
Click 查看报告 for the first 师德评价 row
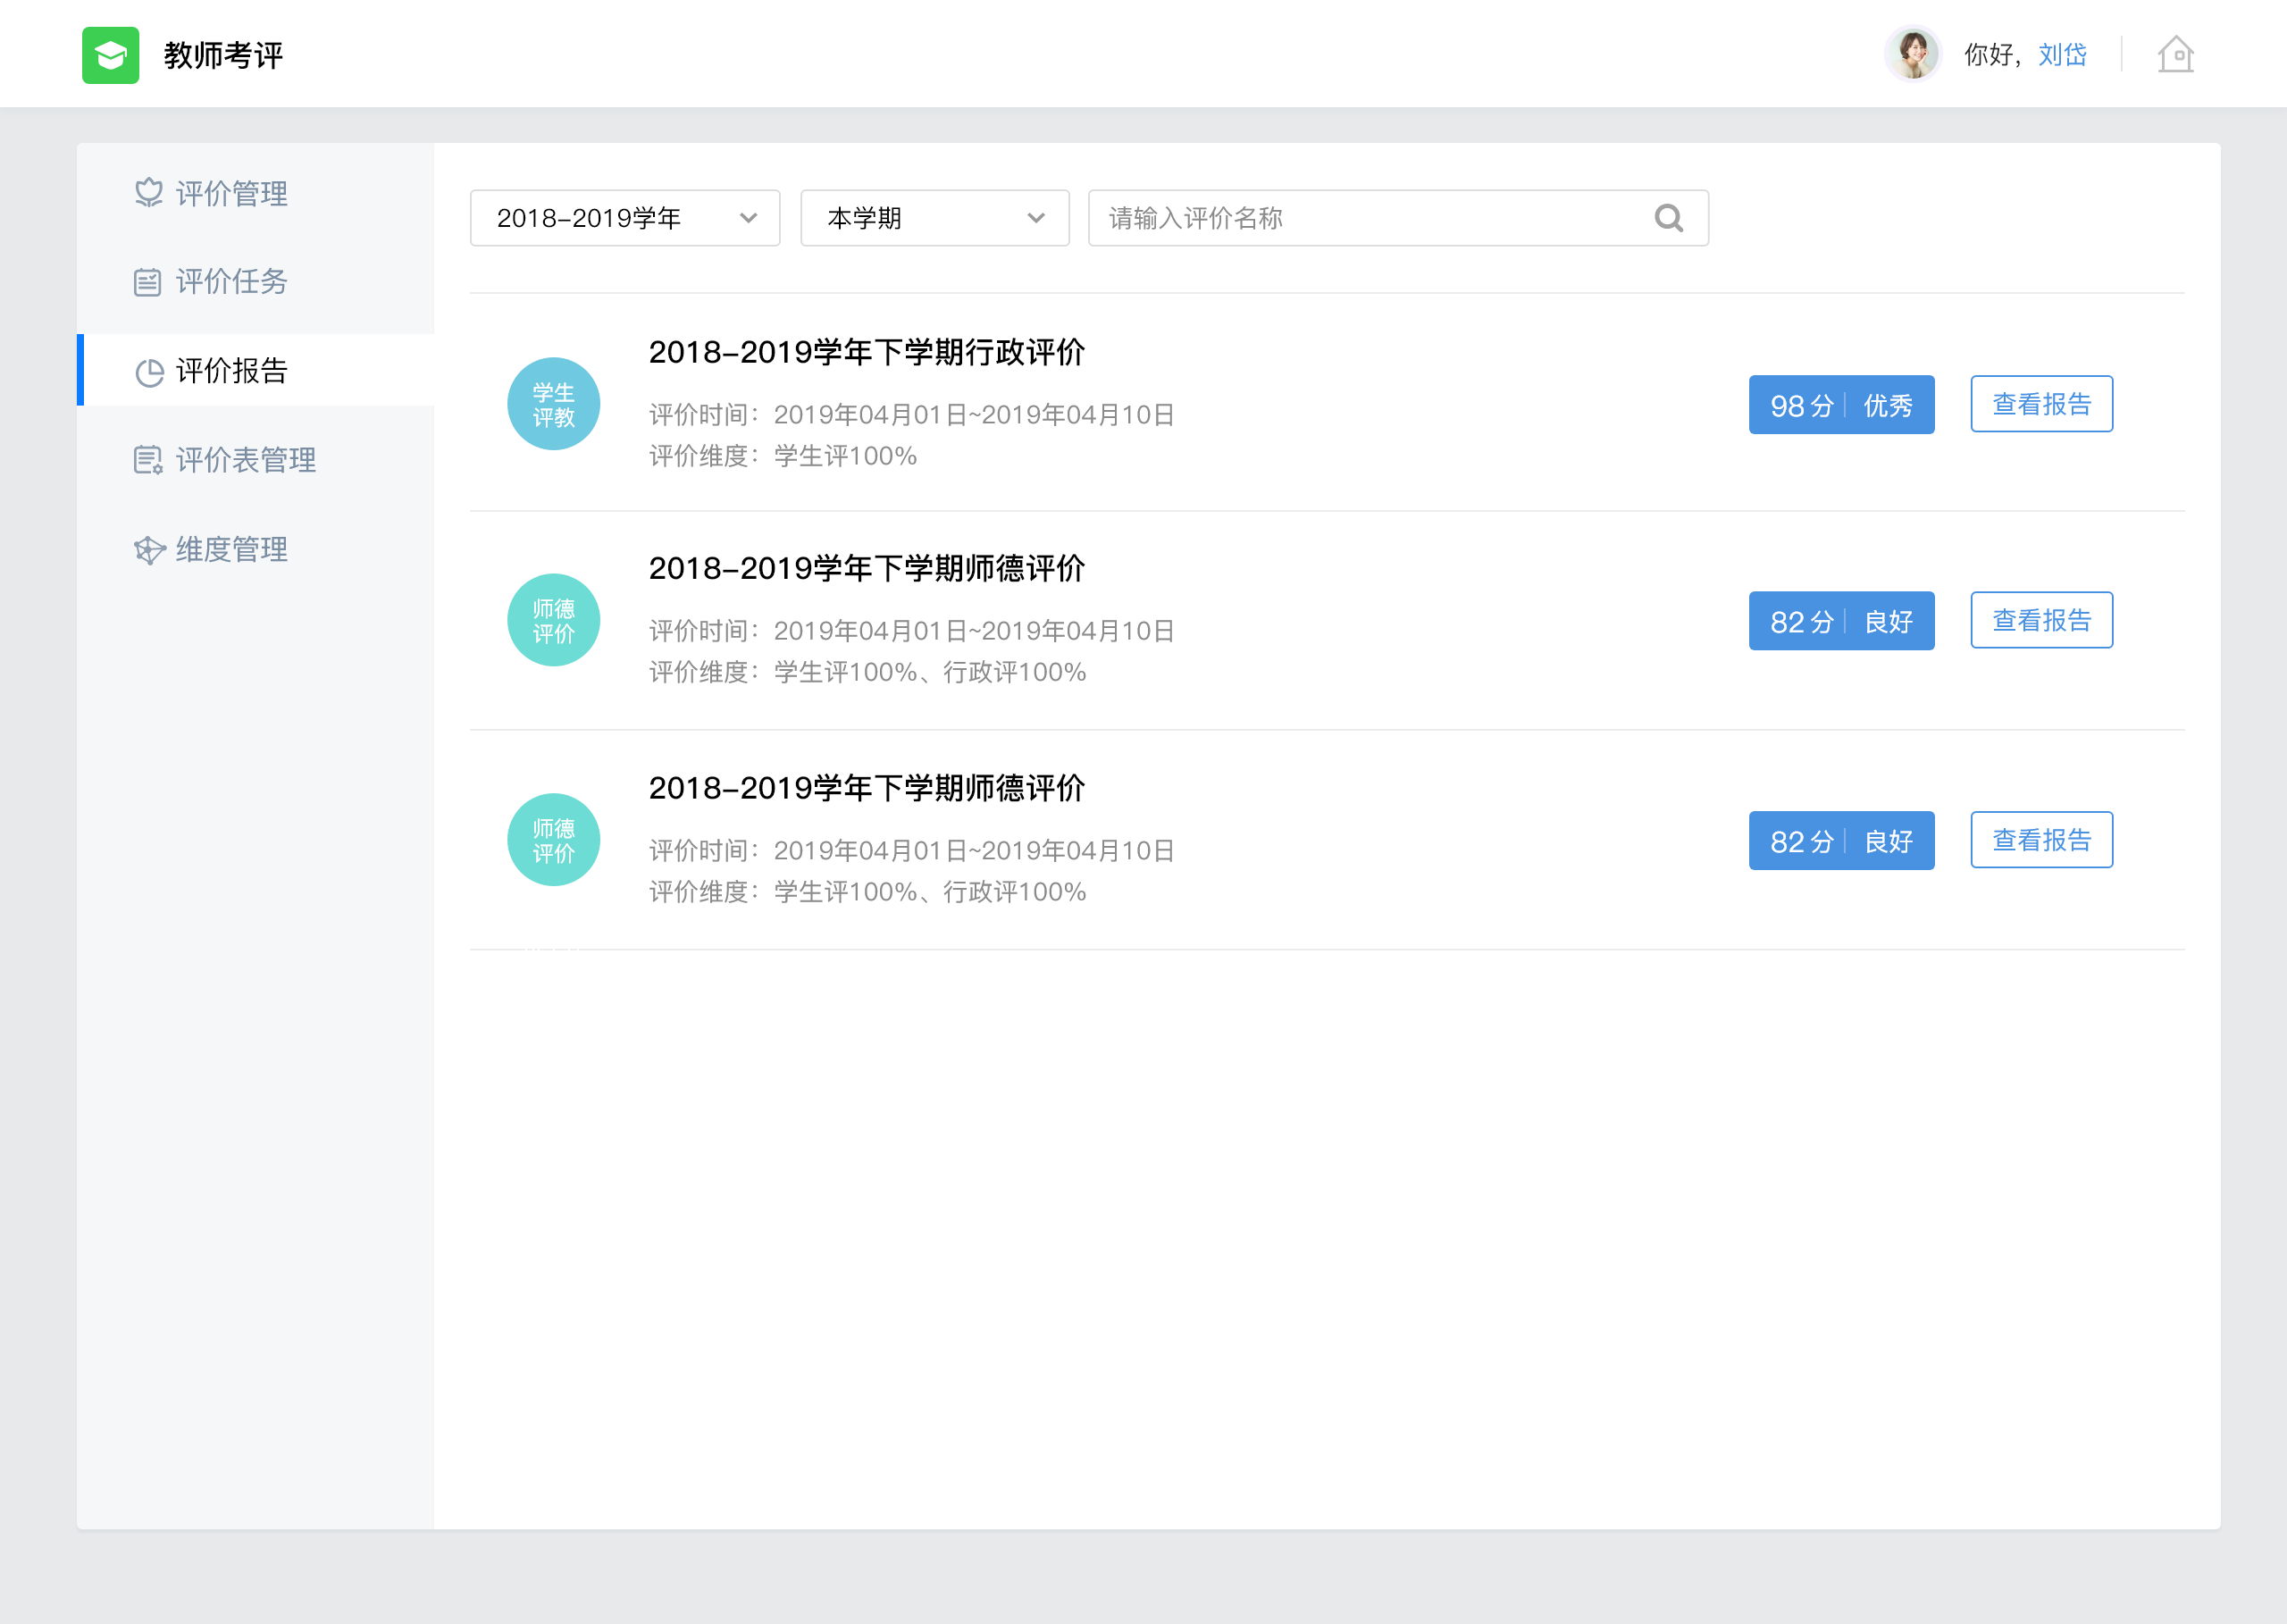tap(2041, 620)
